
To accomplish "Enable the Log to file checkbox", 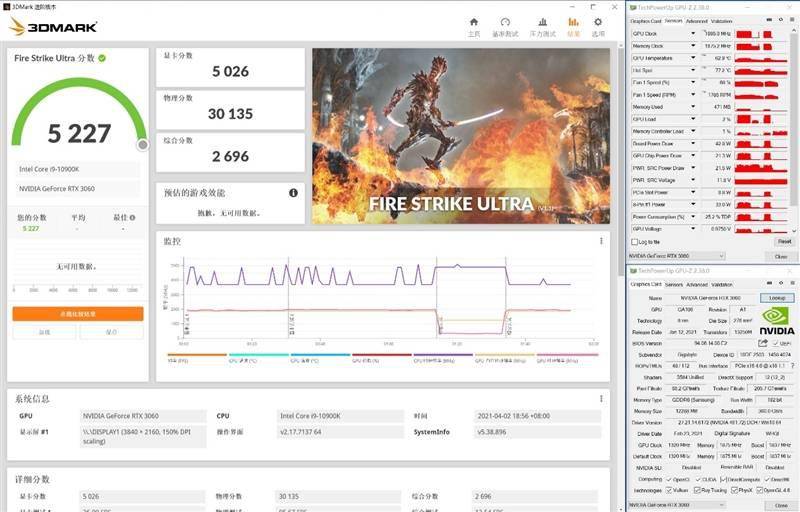I will 634,241.
